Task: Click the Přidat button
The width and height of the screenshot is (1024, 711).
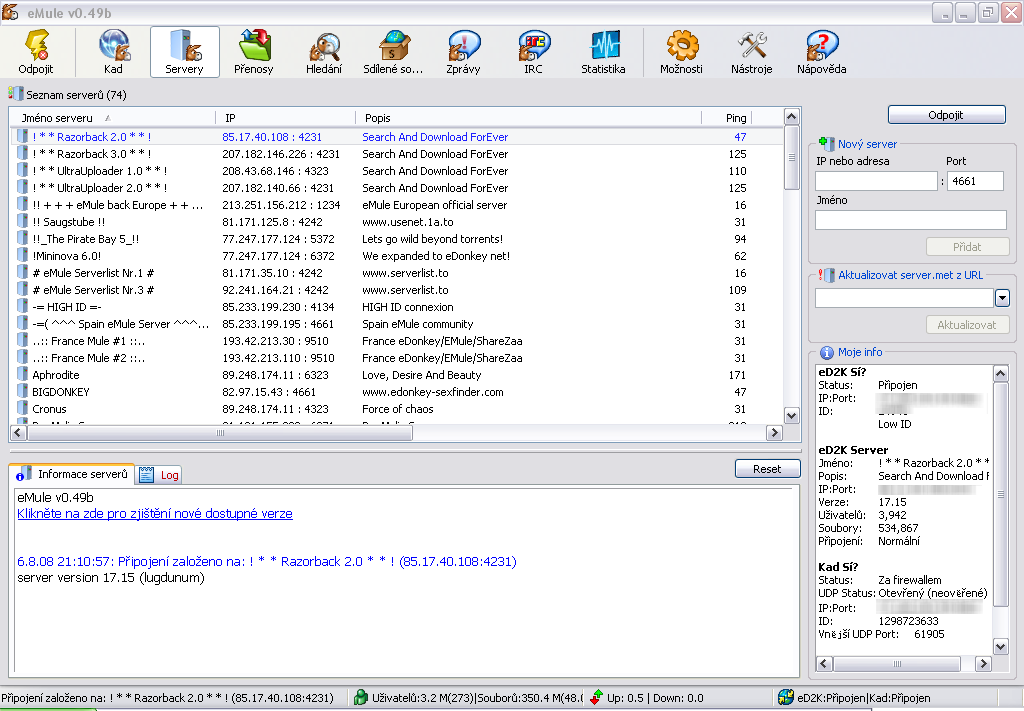Action: [x=967, y=247]
